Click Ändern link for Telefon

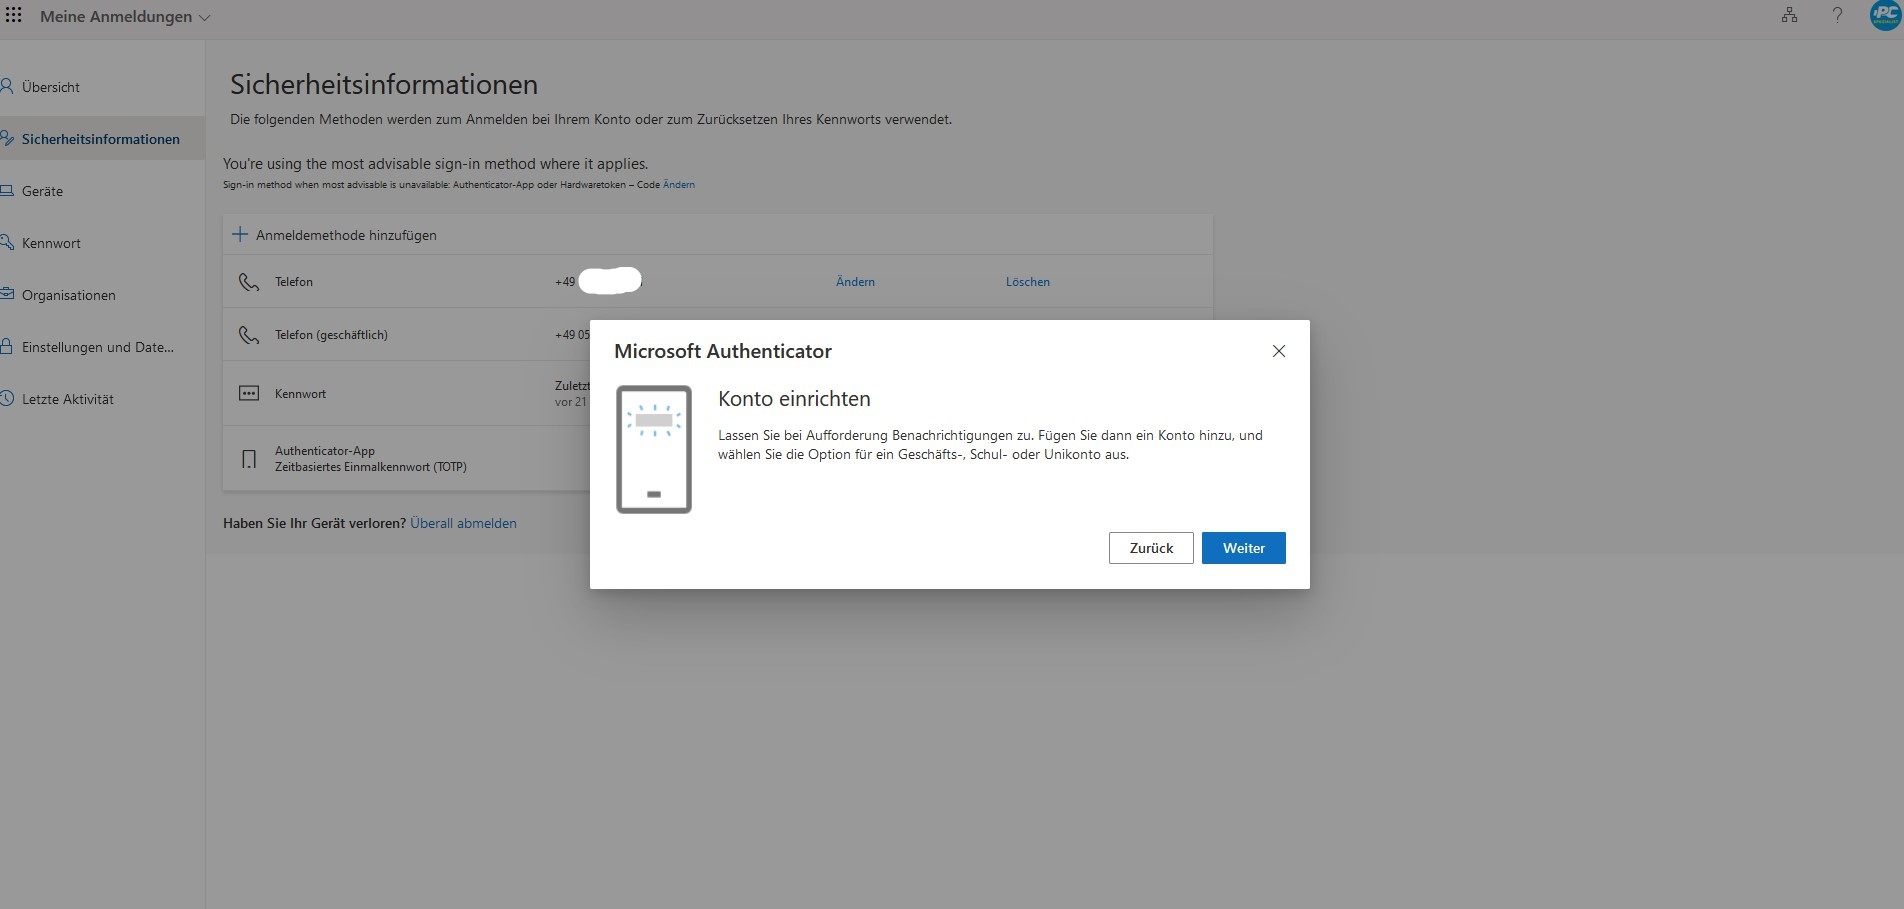point(855,282)
